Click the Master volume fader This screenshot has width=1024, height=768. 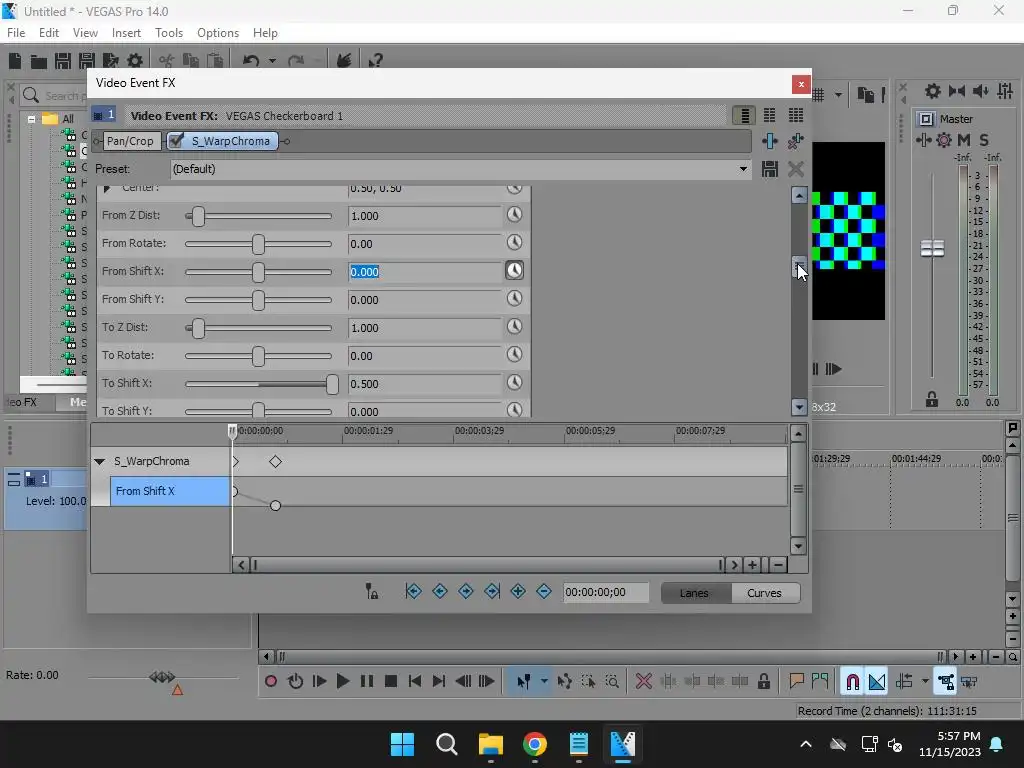point(932,248)
